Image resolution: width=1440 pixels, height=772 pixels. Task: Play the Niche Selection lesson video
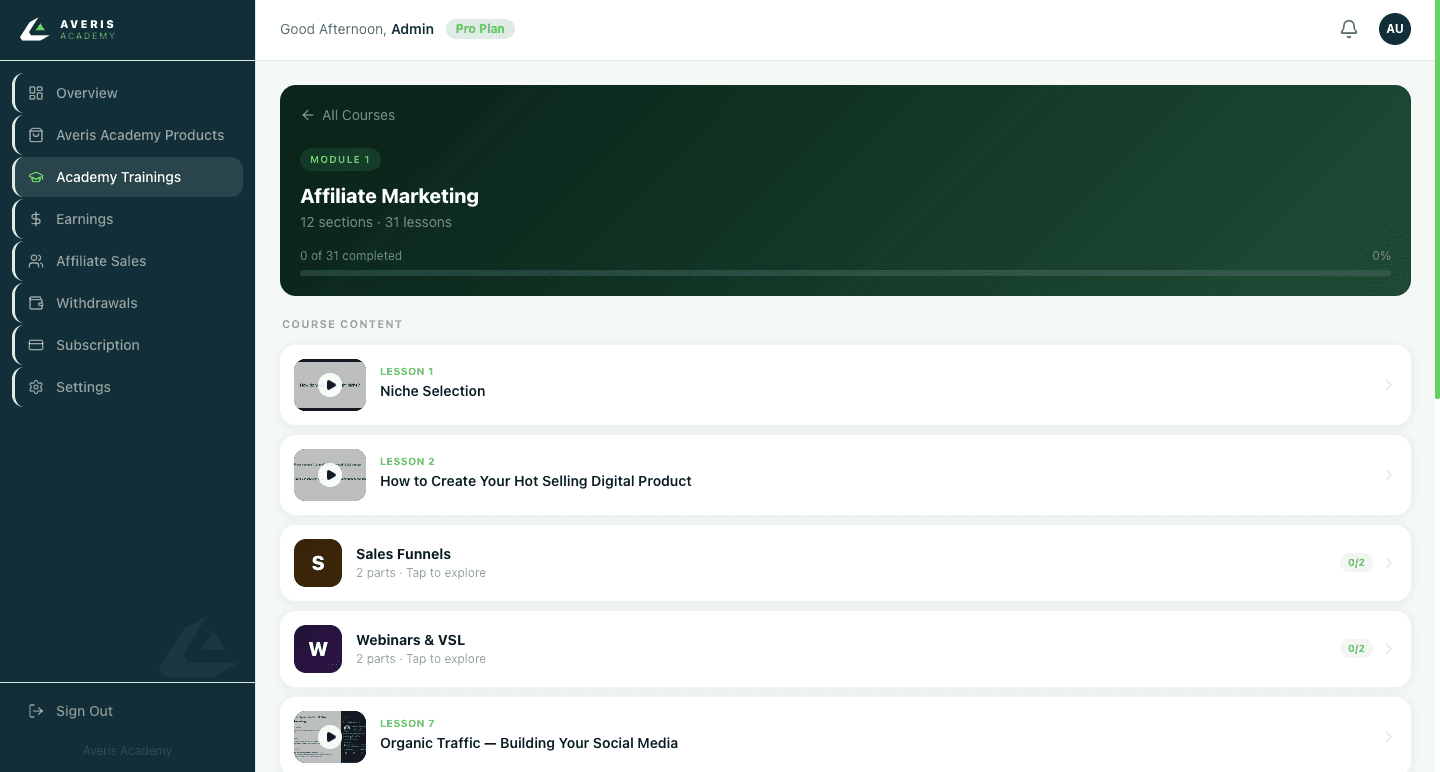[330, 385]
